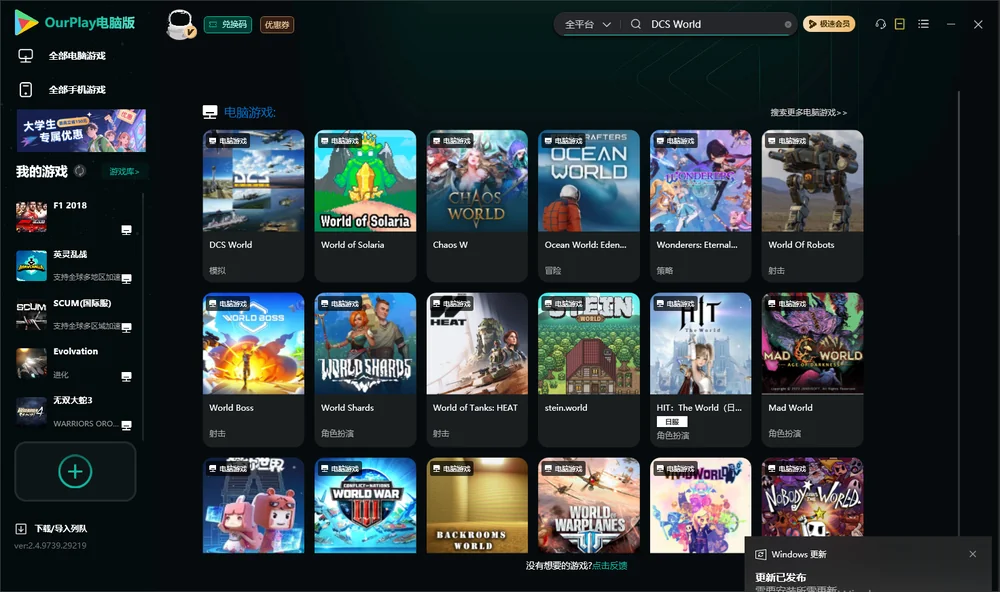Open the 优惠券 coupon button
This screenshot has width=1000, height=592.
[x=277, y=25]
